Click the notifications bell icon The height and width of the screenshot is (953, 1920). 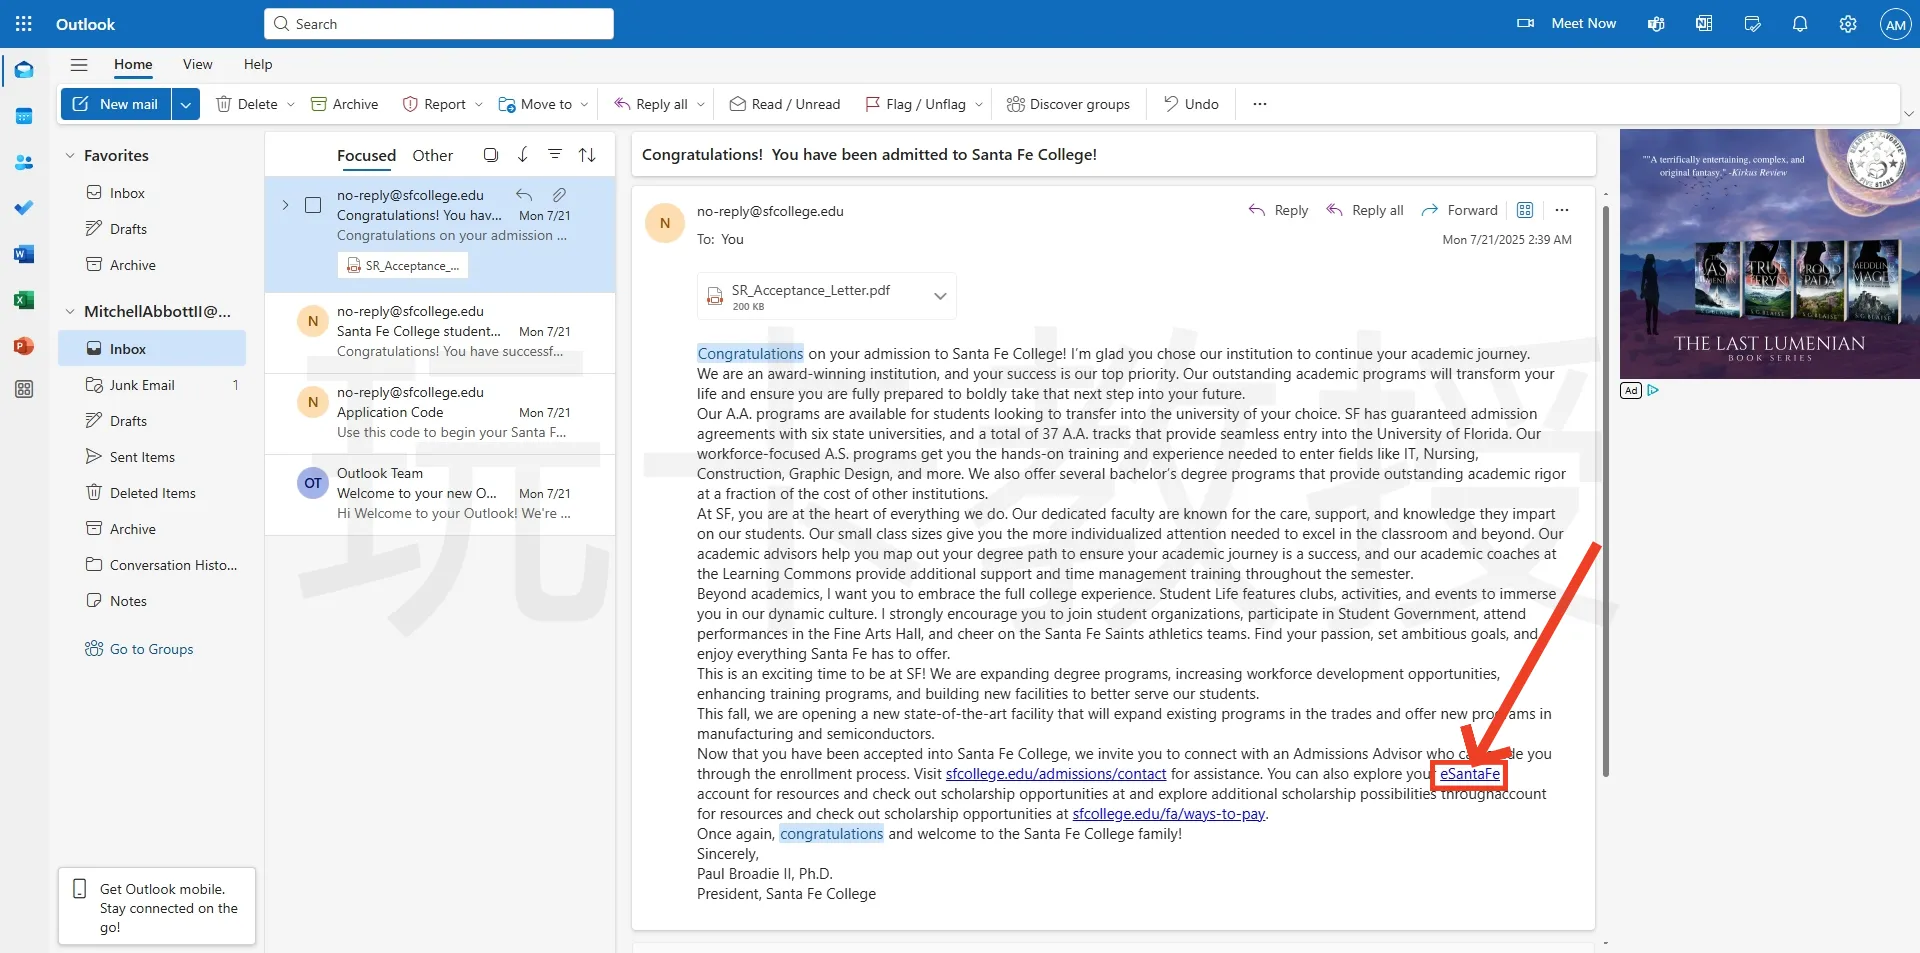click(x=1799, y=24)
